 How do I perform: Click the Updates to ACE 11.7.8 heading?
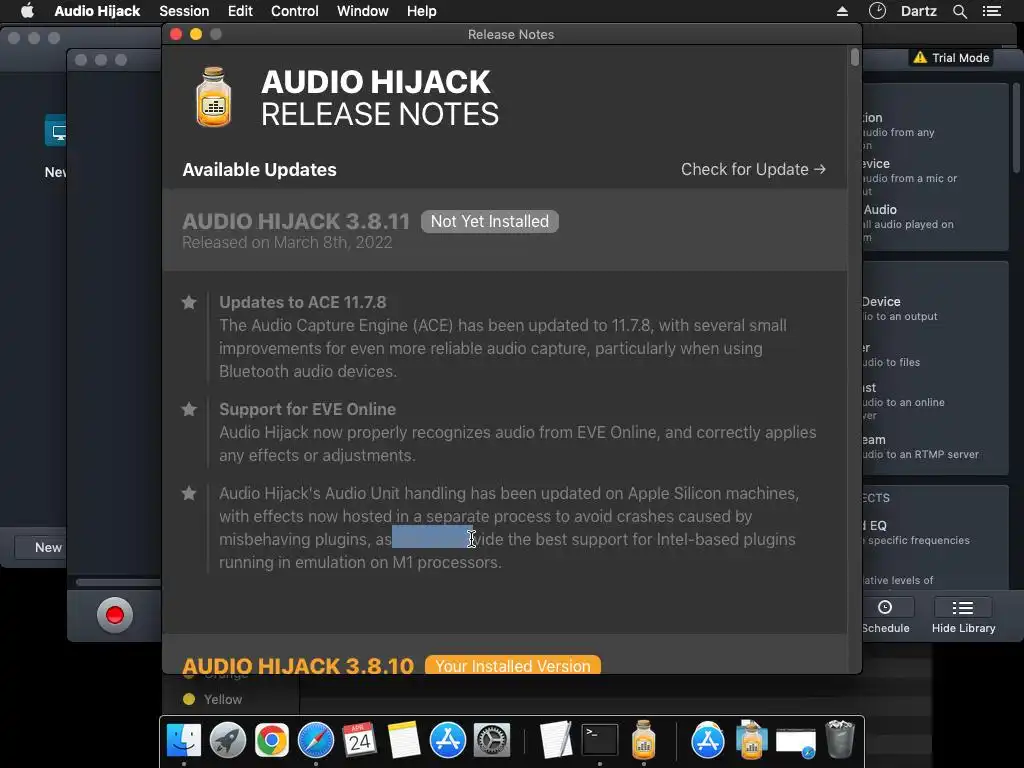click(302, 302)
